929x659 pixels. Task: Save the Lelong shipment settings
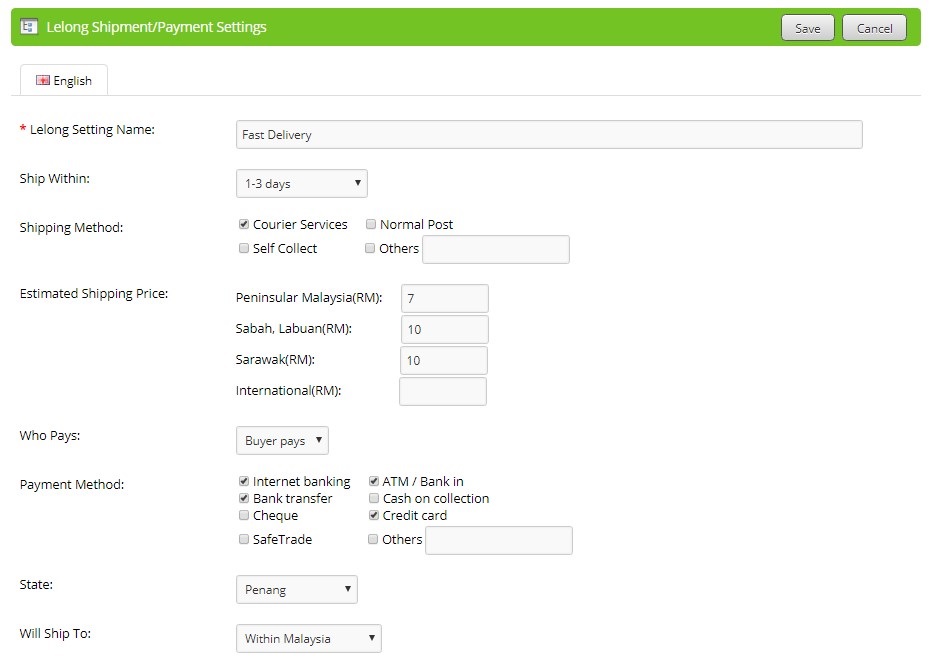807,27
